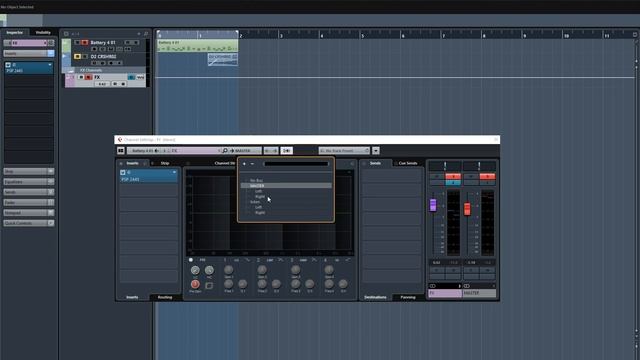Collapse all with minus in routing popup

(252, 164)
